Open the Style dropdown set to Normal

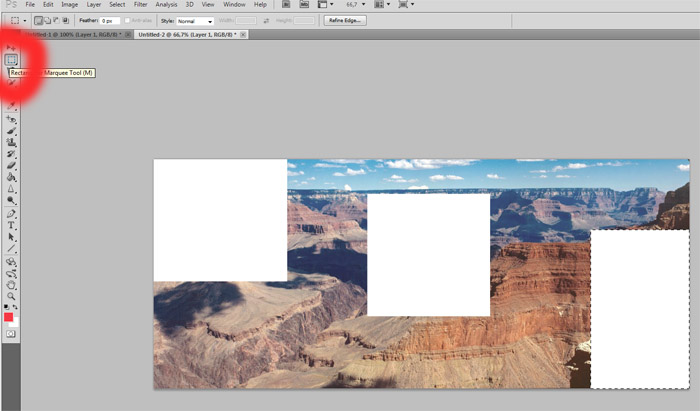(195, 21)
